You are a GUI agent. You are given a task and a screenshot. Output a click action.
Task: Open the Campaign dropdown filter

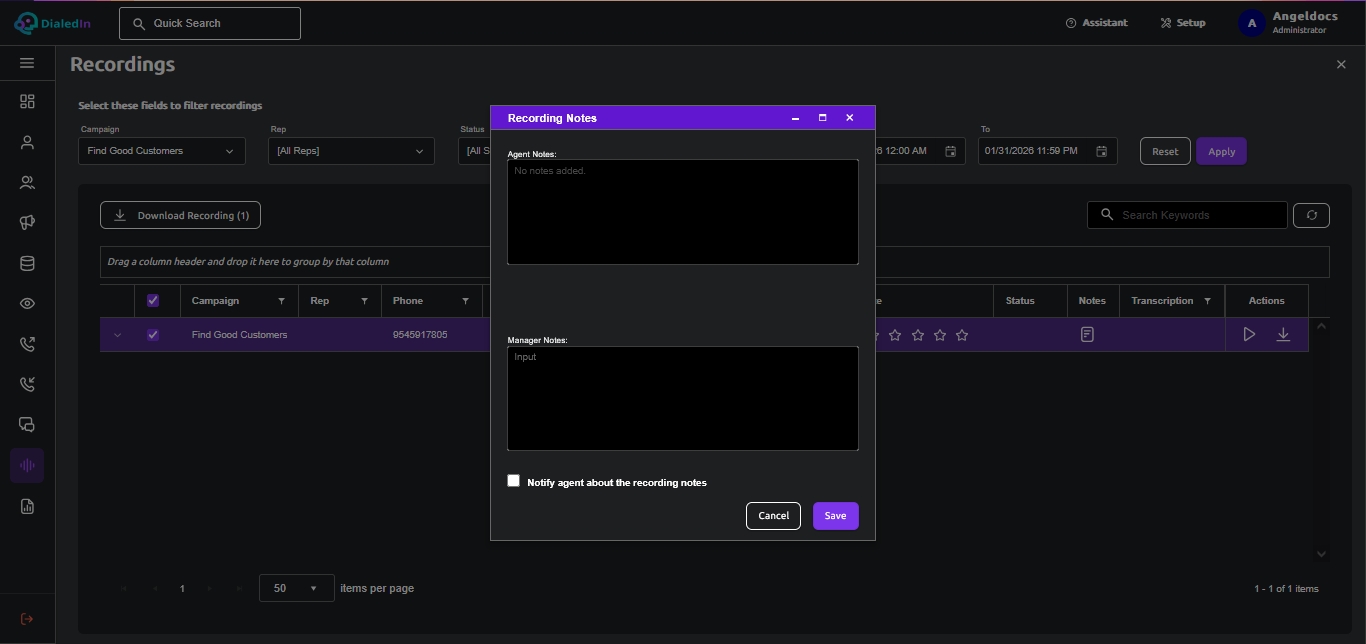tap(162, 151)
